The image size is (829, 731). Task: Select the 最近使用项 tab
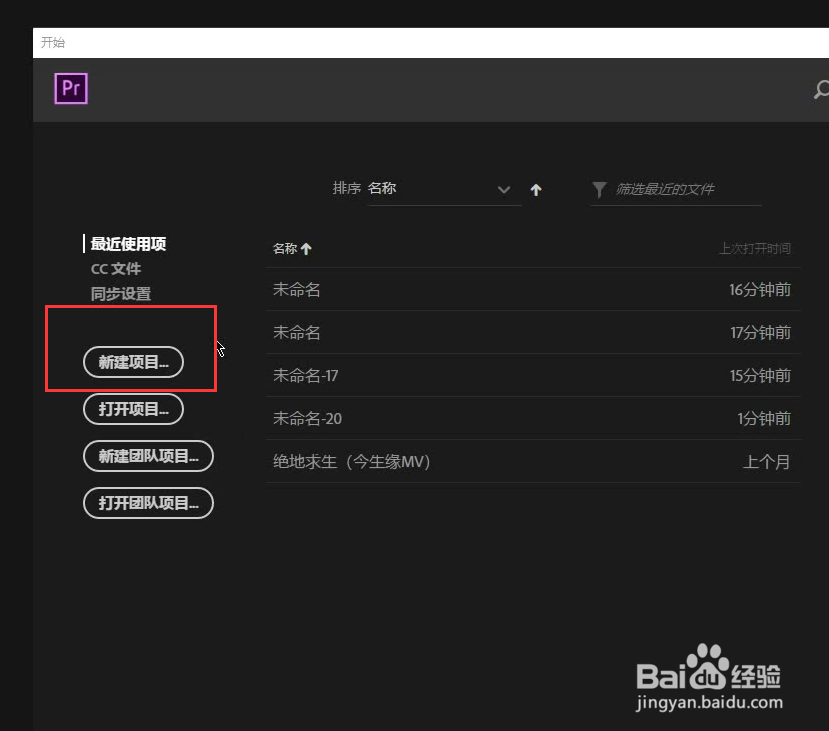(128, 244)
